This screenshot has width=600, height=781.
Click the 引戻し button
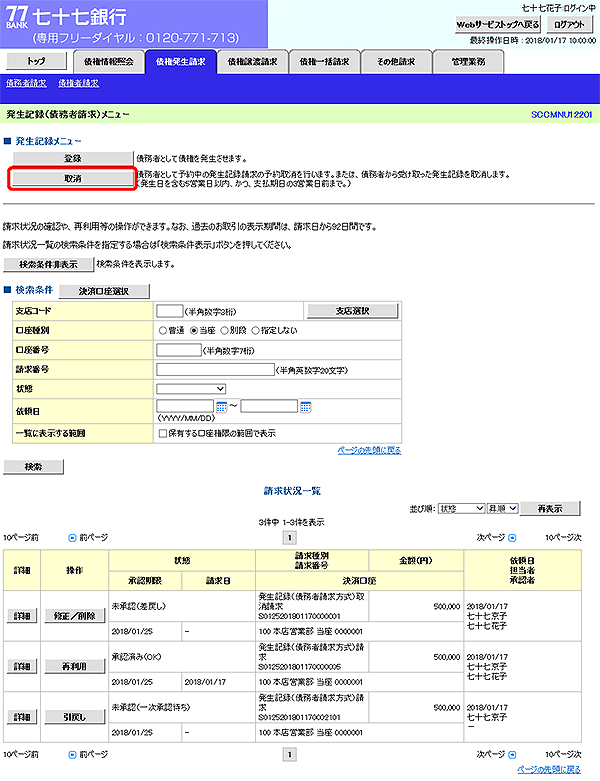(75, 717)
